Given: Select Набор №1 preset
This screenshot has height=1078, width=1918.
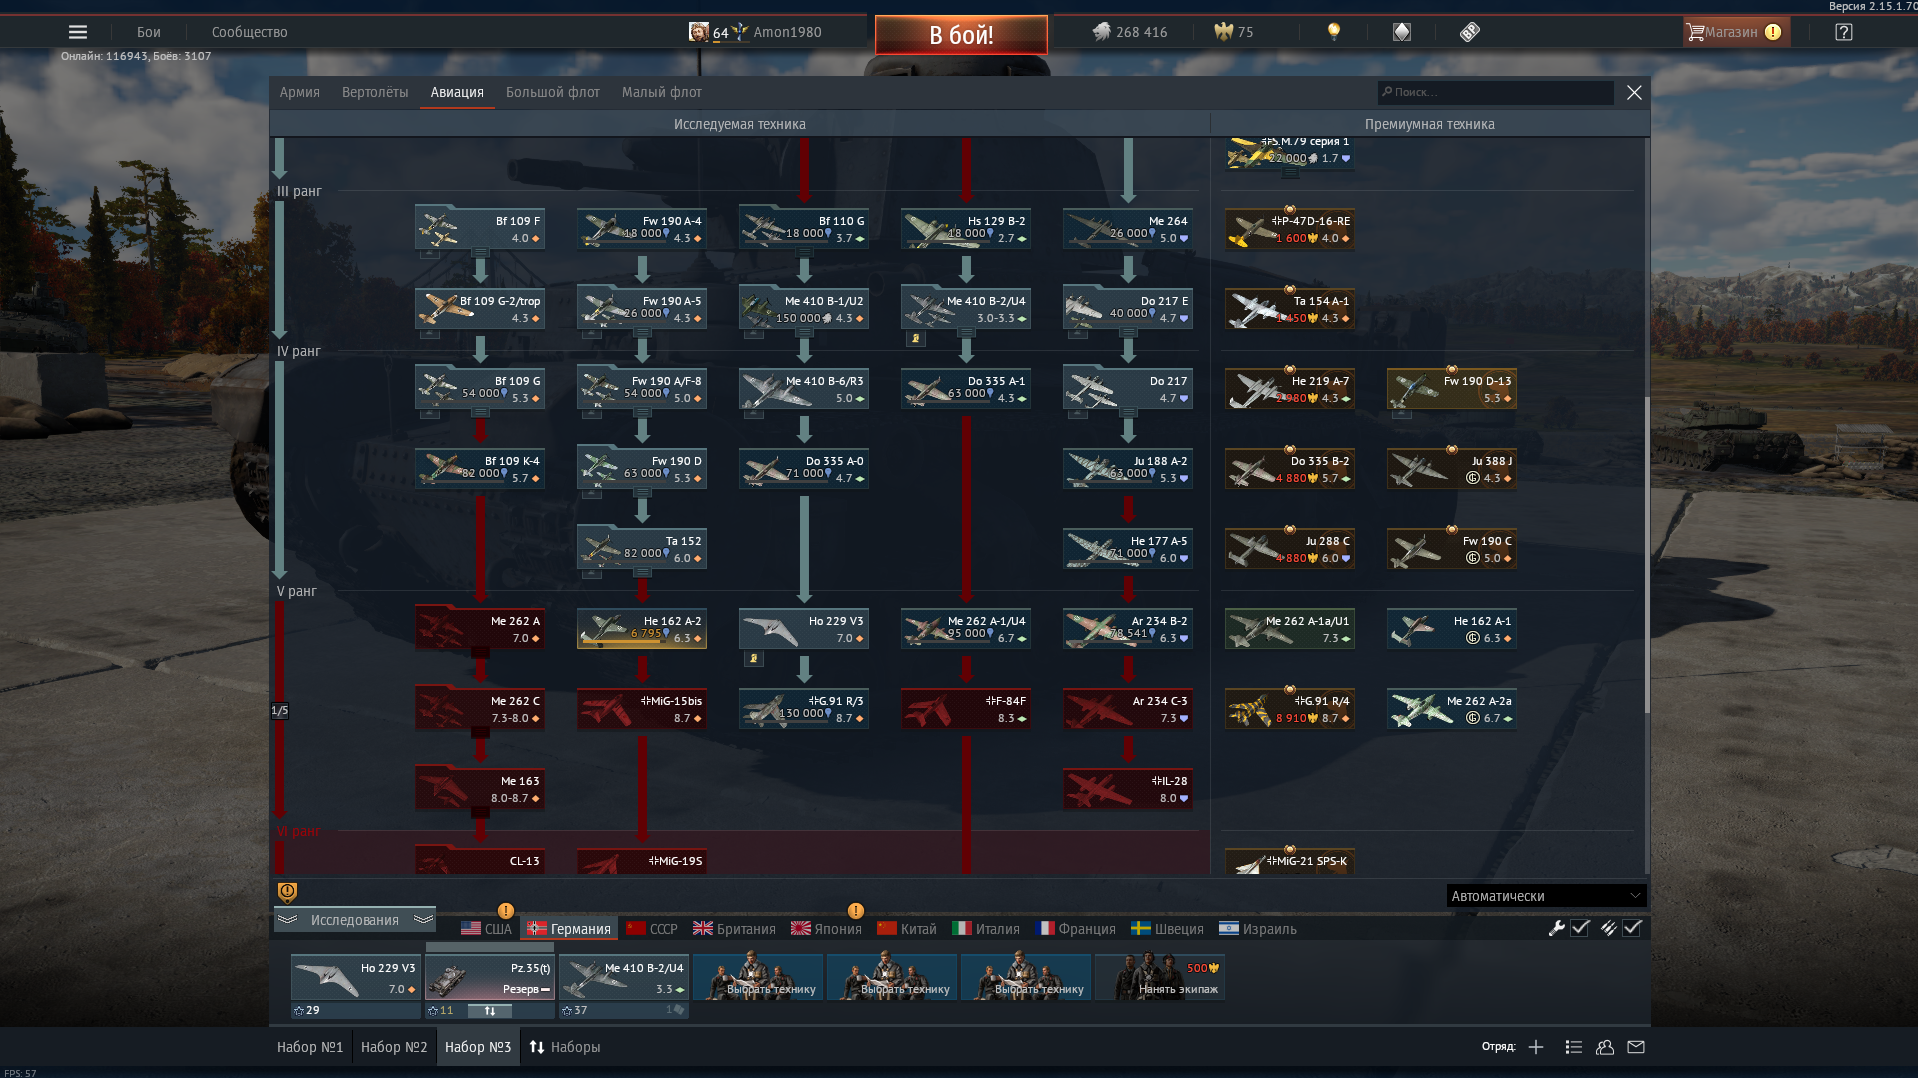Looking at the screenshot, I should 310,1047.
